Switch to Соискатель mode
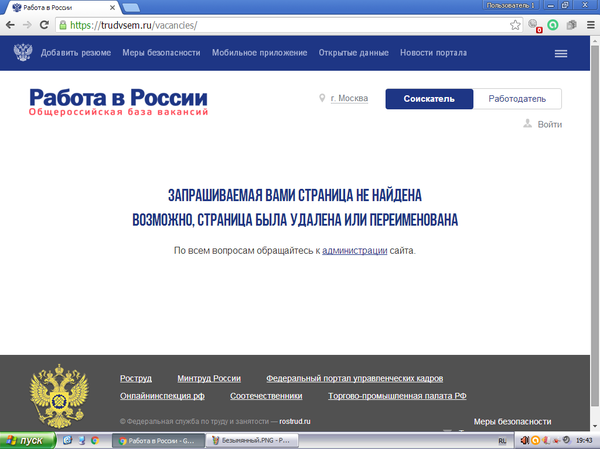Screen dimensions: 600x449 coord(429,98)
